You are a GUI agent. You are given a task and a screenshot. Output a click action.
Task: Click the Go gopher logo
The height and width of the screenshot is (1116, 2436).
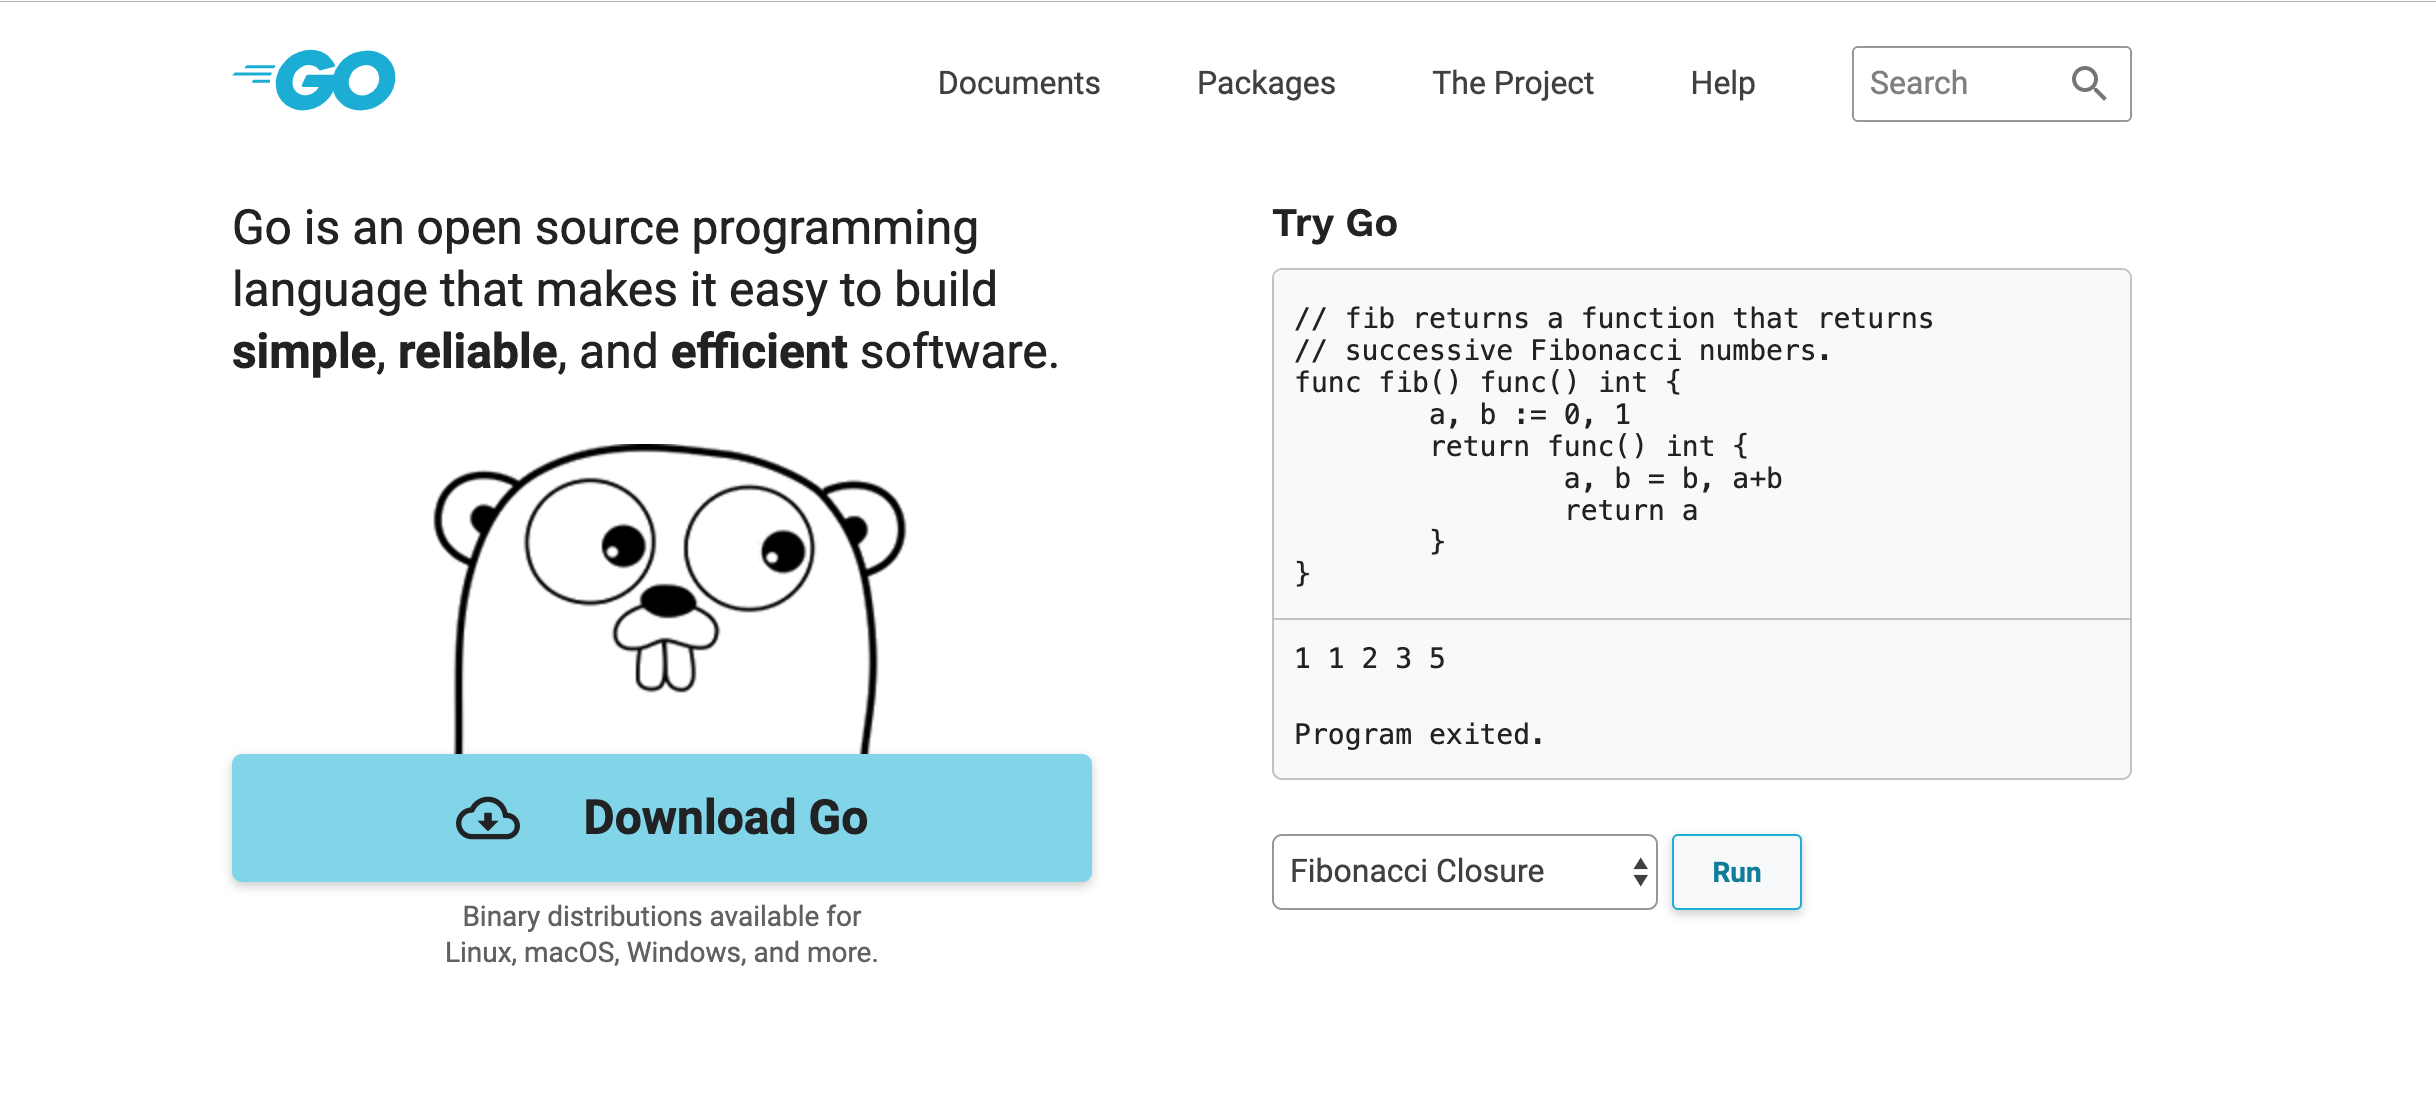(313, 79)
